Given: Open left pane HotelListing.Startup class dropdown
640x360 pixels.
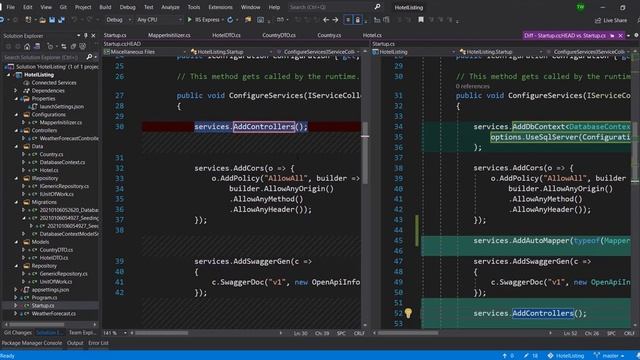Looking at the screenshot, I should [231, 52].
